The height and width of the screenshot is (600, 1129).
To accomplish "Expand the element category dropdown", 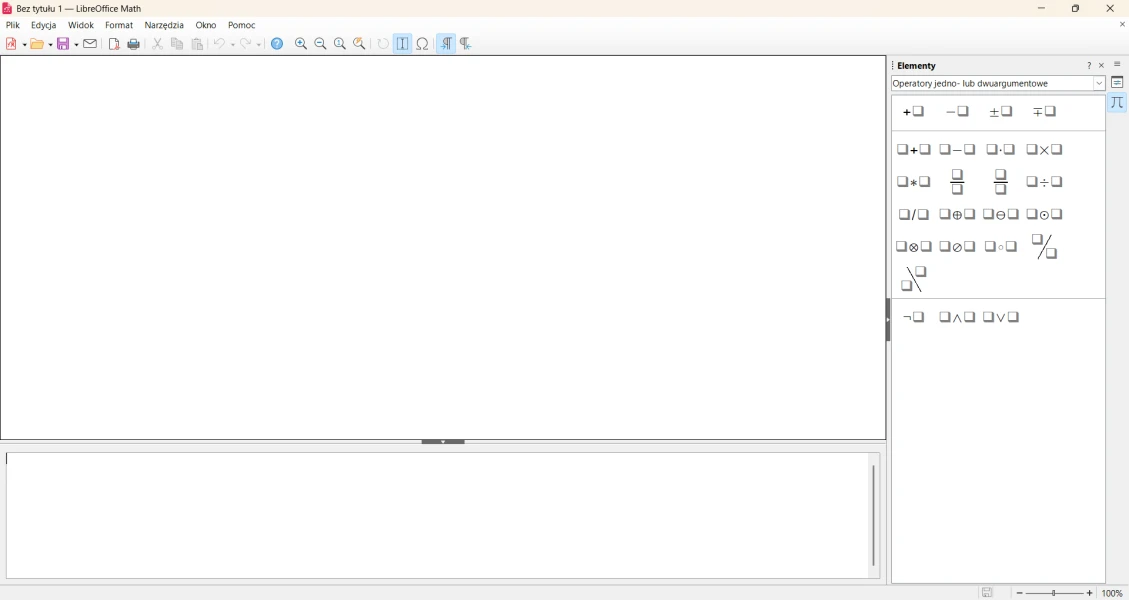I will 1099,84.
